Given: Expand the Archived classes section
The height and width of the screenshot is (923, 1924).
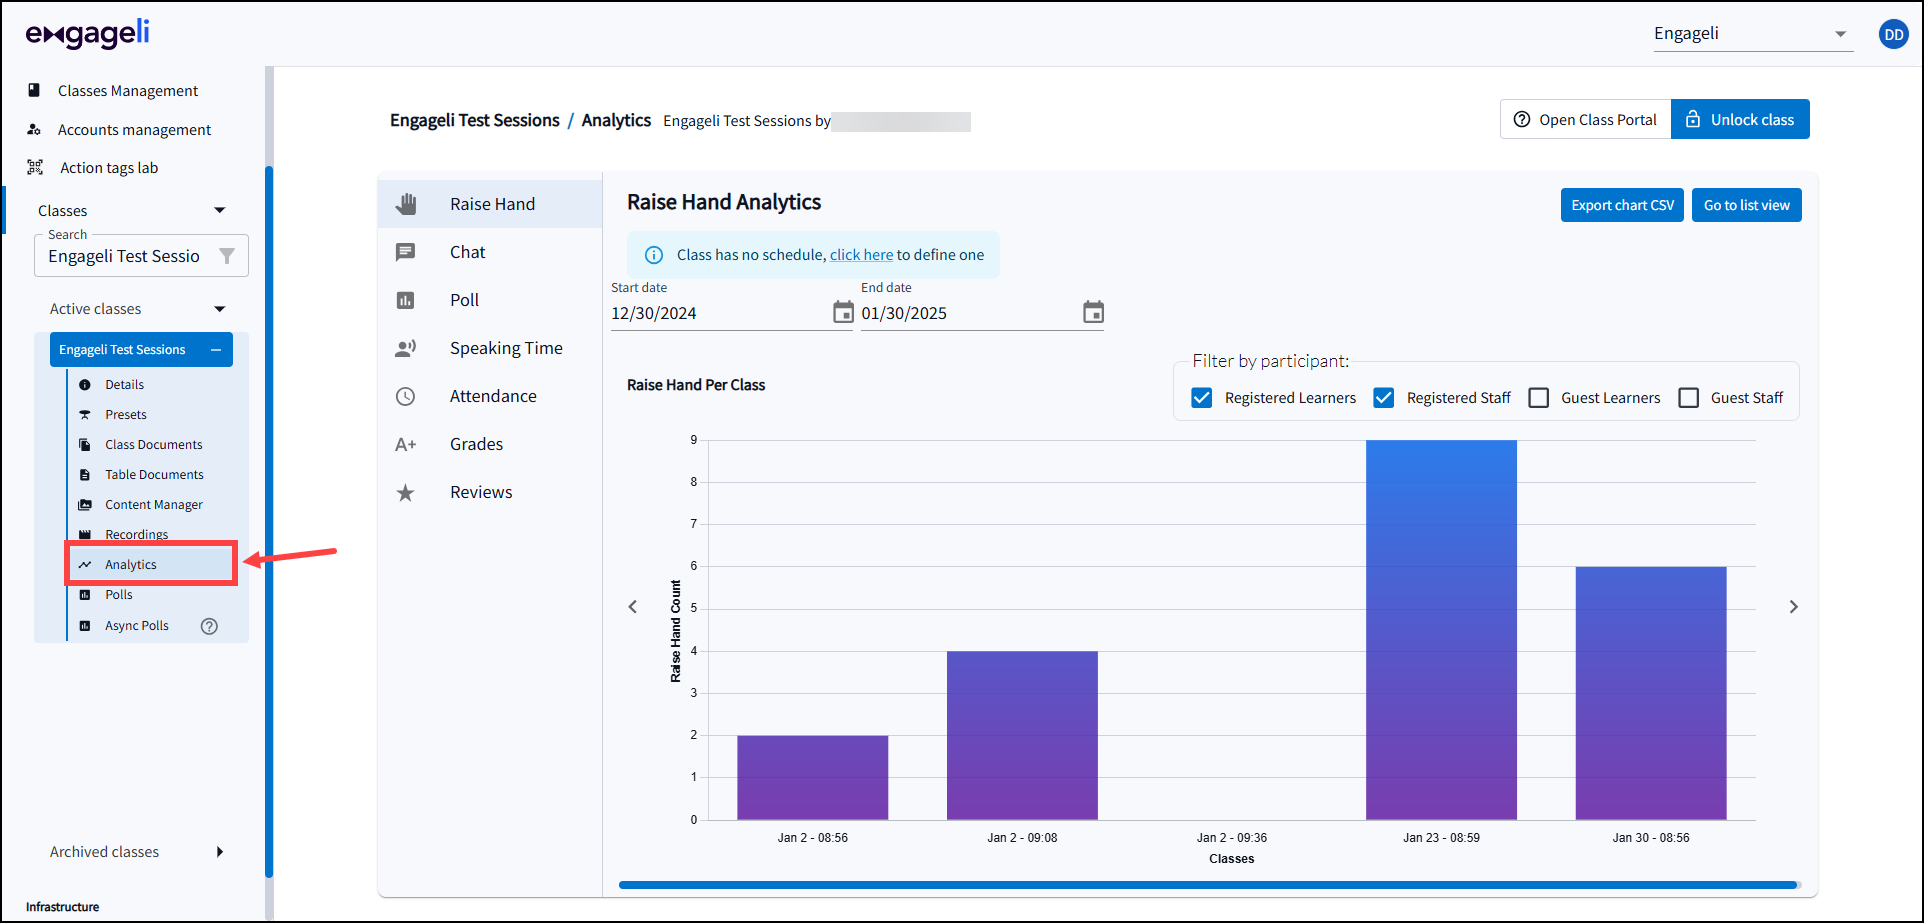Looking at the screenshot, I should point(220,852).
